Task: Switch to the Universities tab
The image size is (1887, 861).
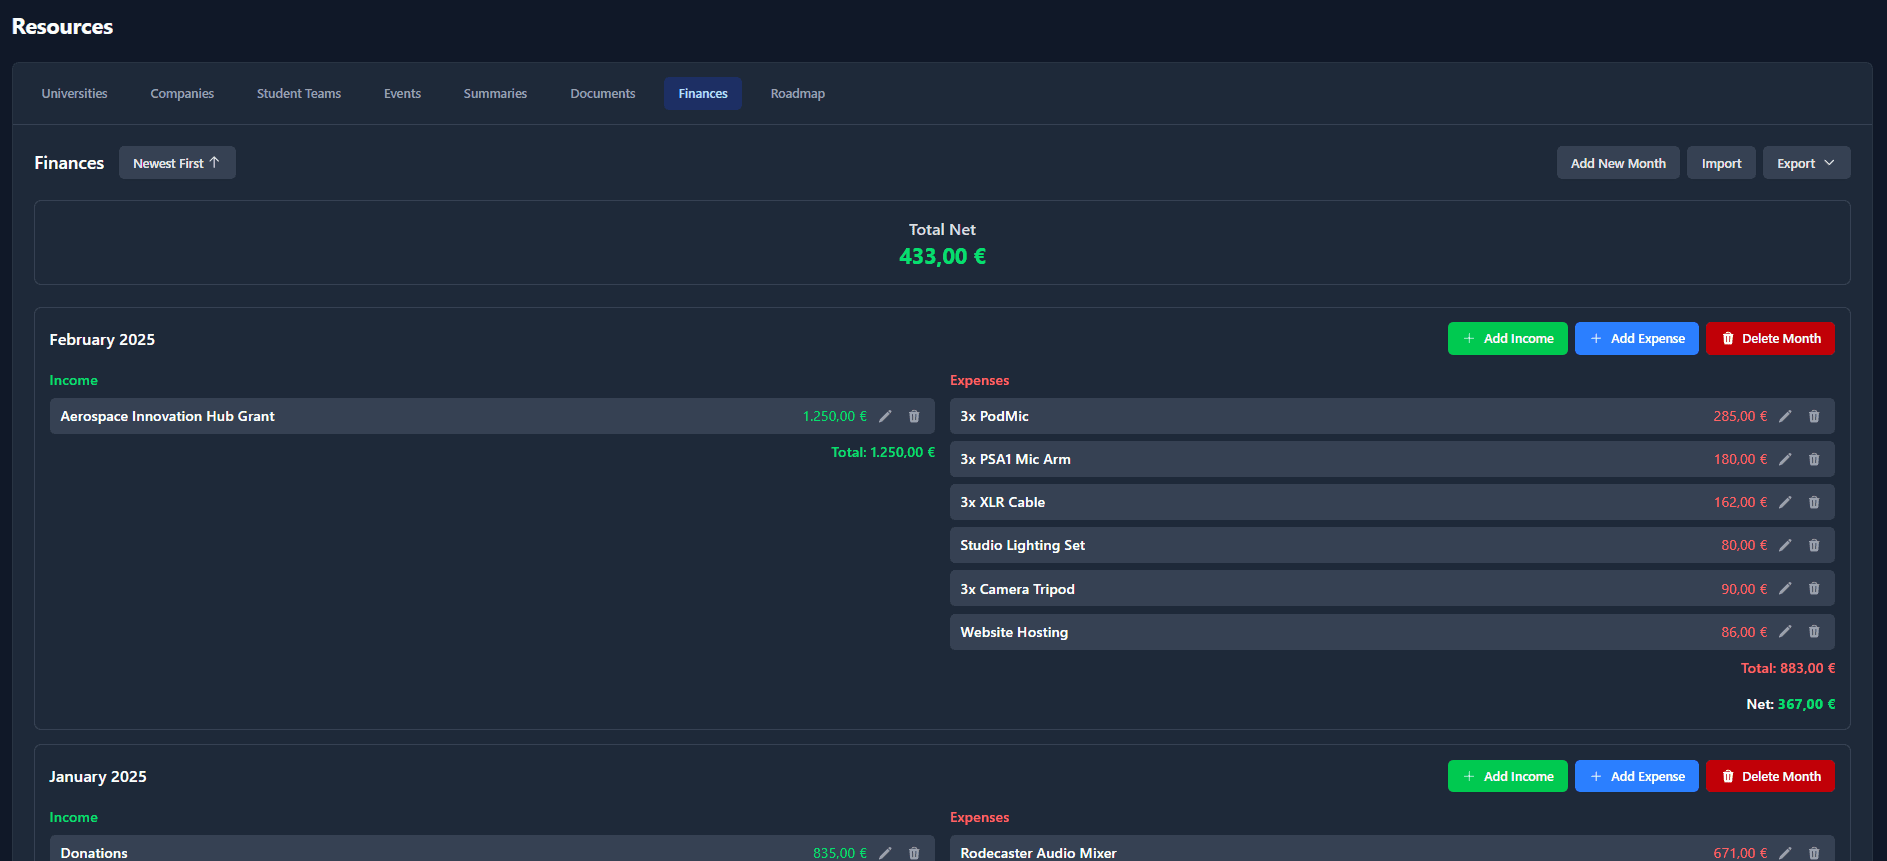Action: 74,93
